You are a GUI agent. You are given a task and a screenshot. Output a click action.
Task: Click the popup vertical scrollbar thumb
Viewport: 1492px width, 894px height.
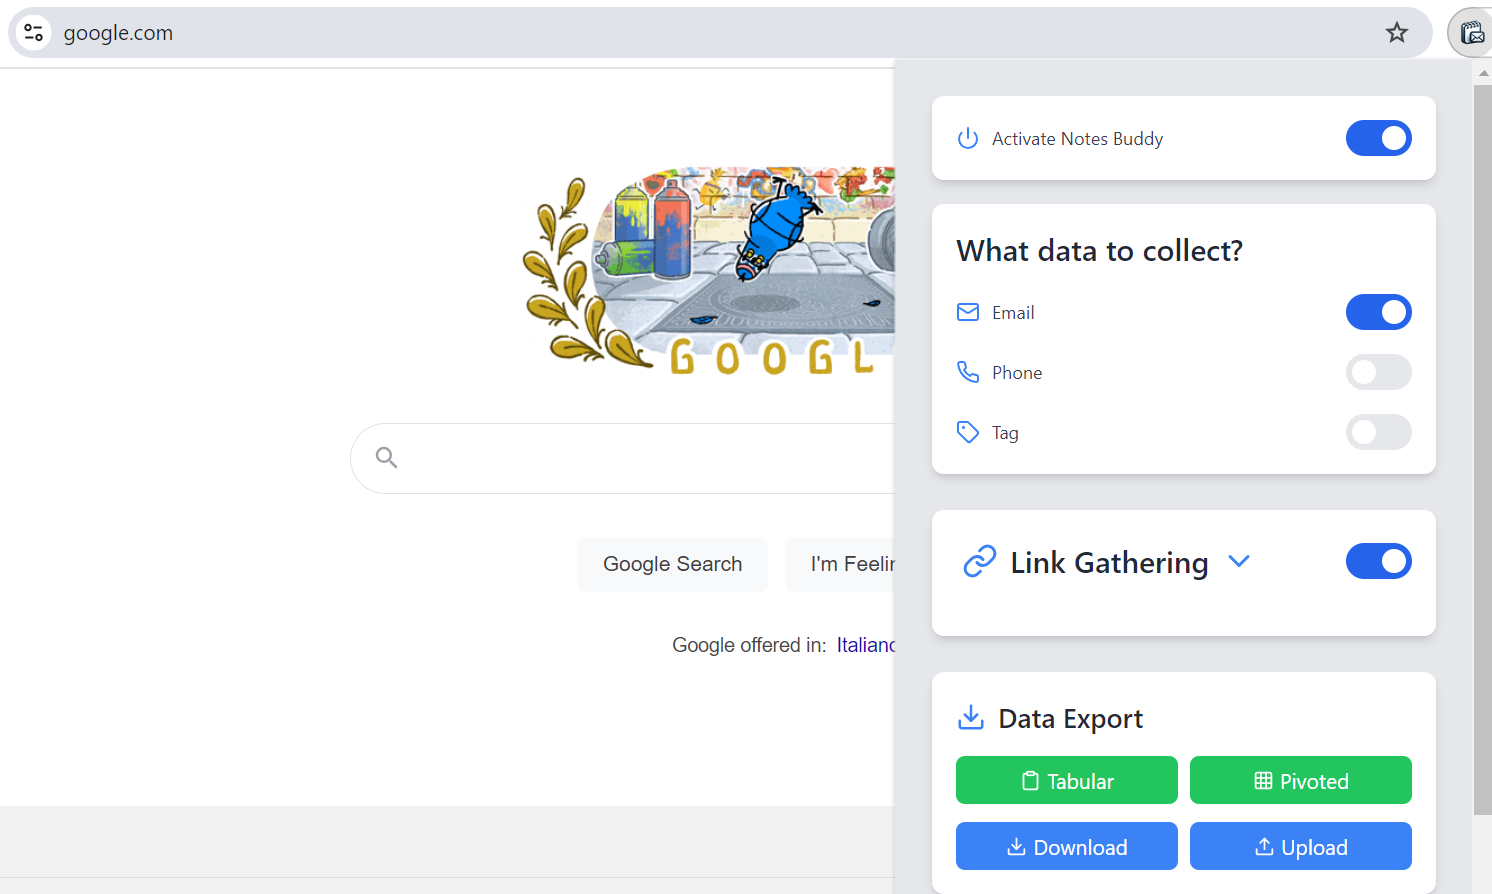click(x=1483, y=450)
